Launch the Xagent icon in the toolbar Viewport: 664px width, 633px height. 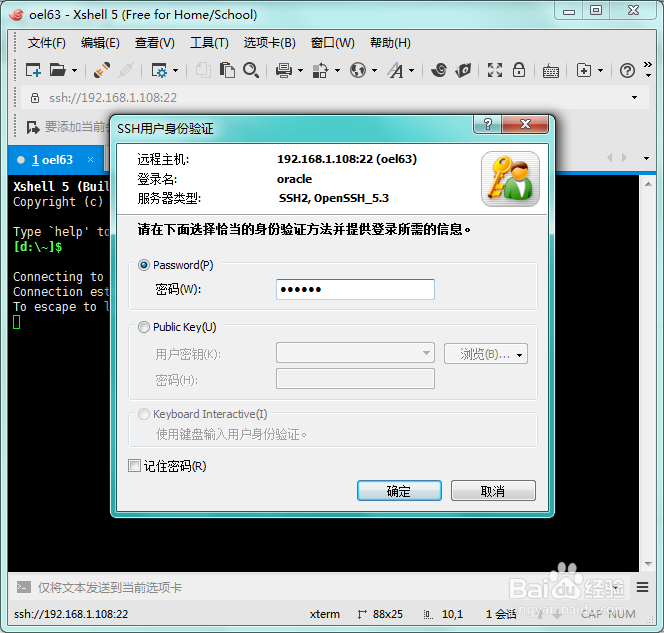[x=463, y=70]
